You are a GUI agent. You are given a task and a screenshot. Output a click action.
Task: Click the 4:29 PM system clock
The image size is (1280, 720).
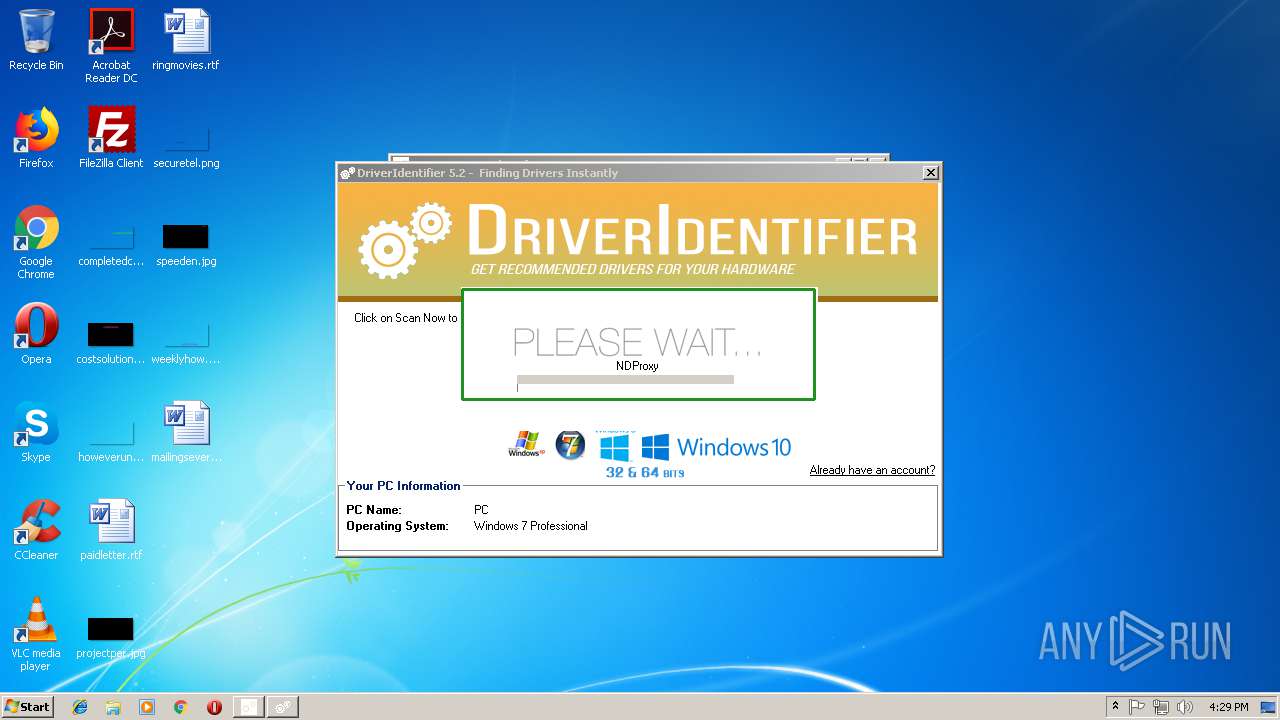click(1228, 707)
